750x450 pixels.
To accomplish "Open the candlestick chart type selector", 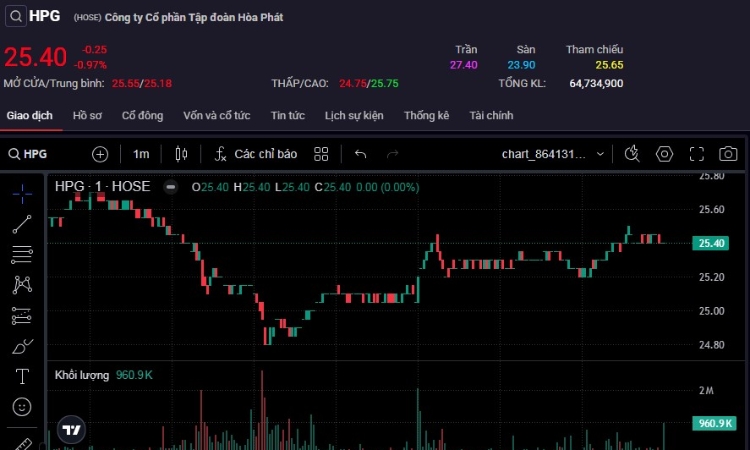I will coord(181,154).
